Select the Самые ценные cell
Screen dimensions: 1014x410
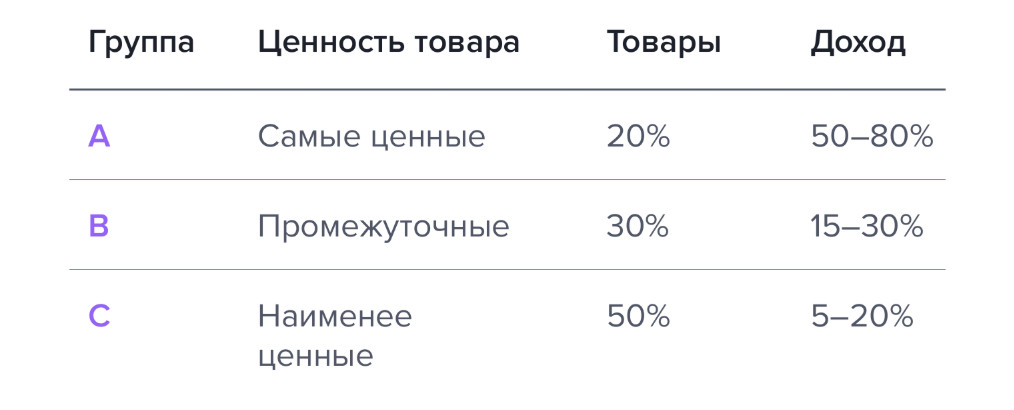[371, 136]
